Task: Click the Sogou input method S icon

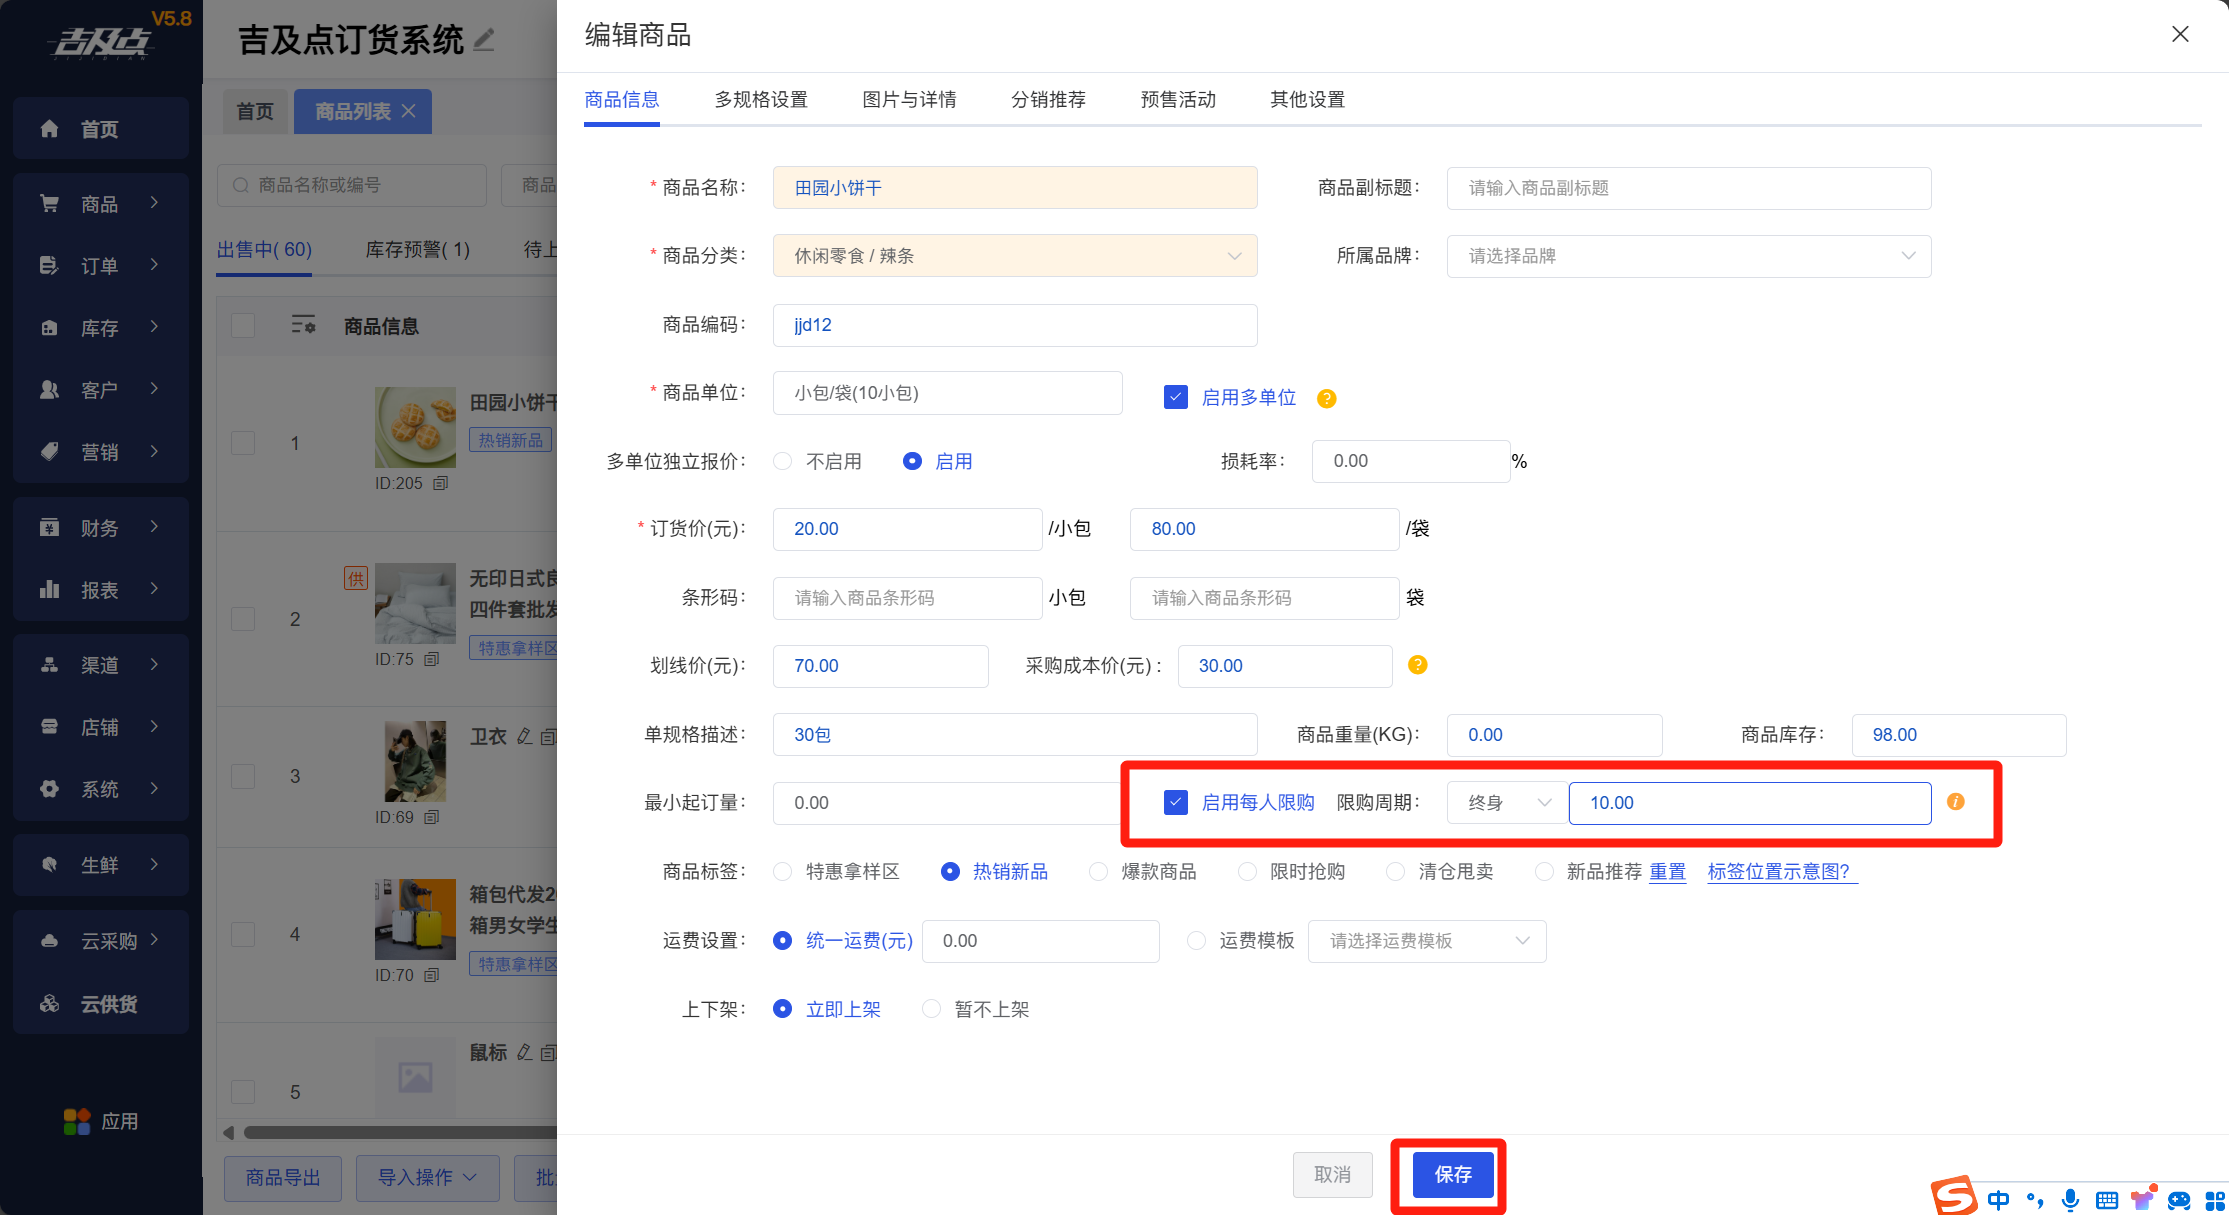Action: tap(1953, 1195)
